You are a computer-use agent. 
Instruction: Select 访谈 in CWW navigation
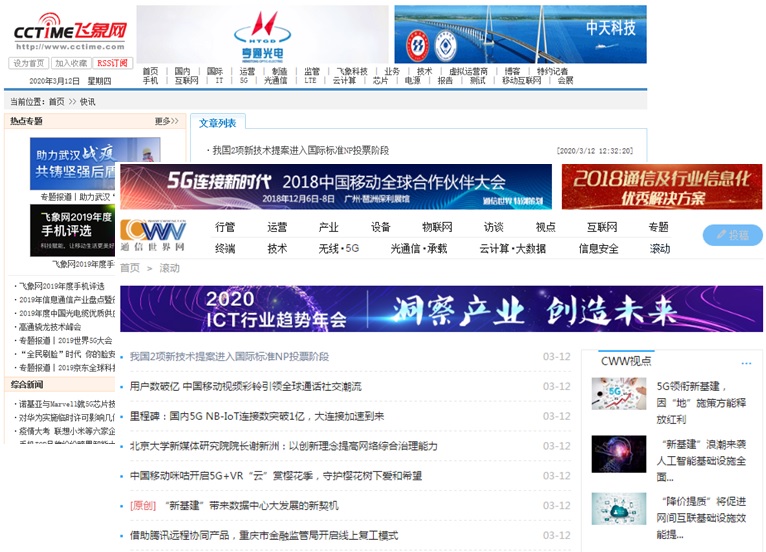coord(493,227)
